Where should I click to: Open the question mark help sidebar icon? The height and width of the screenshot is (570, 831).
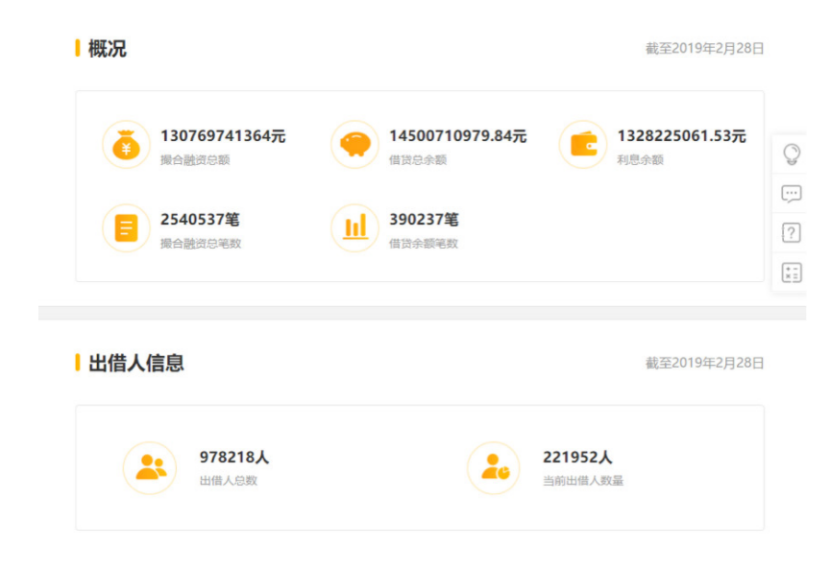coord(791,233)
